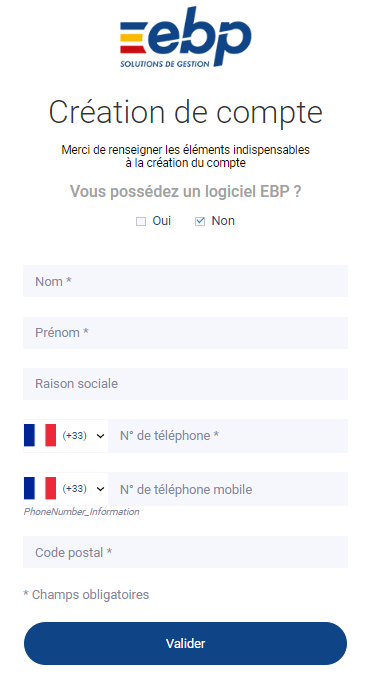Click into the N° de téléphone field
This screenshot has width=366, height=683.
pyautogui.click(x=228, y=436)
